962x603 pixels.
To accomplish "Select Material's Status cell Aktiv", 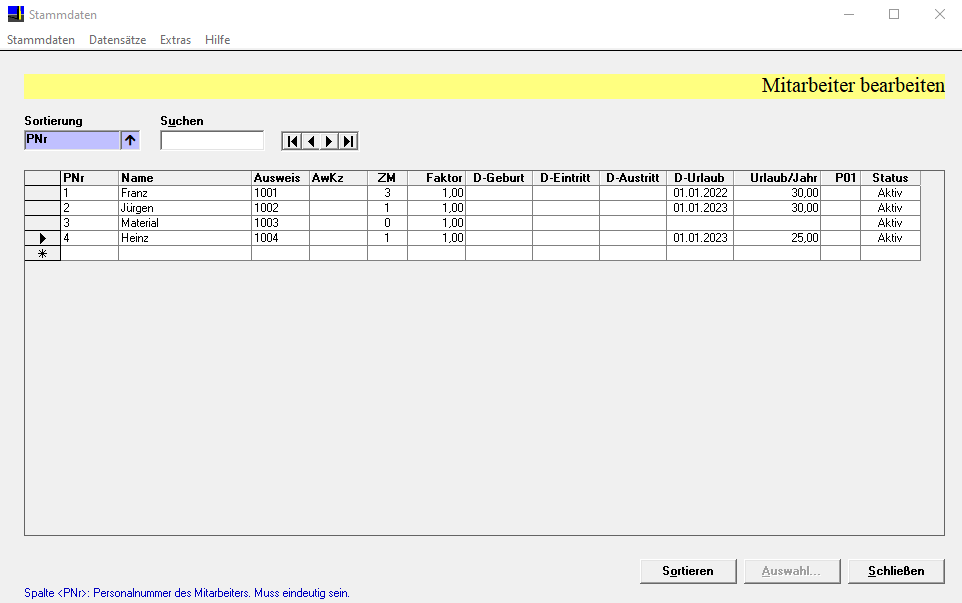I will click(x=890, y=223).
